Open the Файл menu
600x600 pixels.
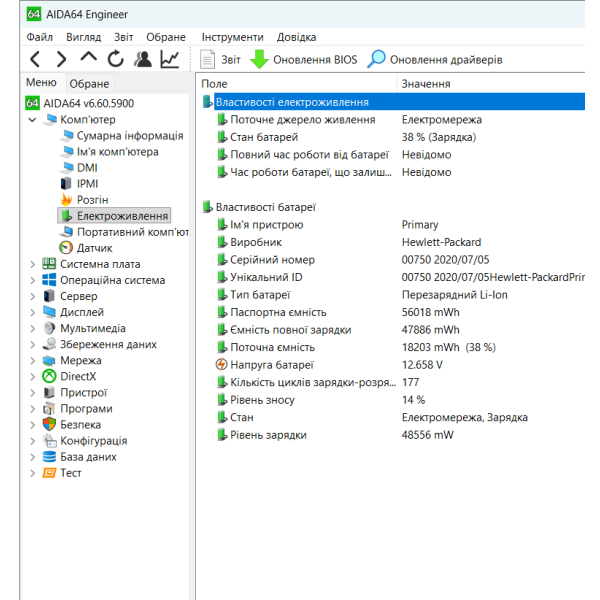(39, 37)
